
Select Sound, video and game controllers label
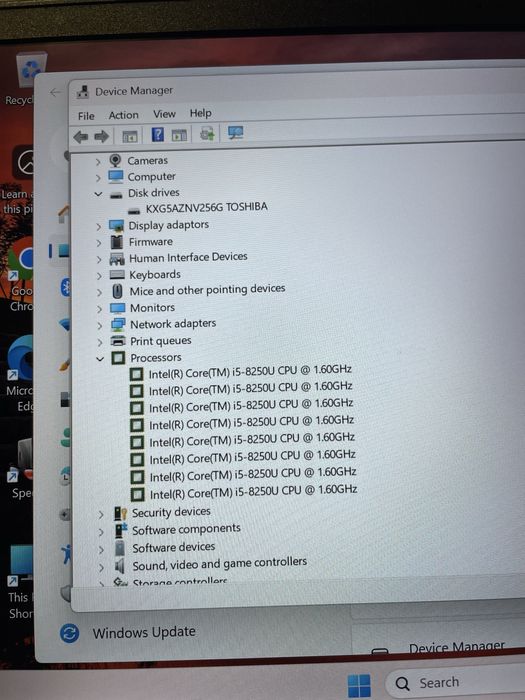220,564
